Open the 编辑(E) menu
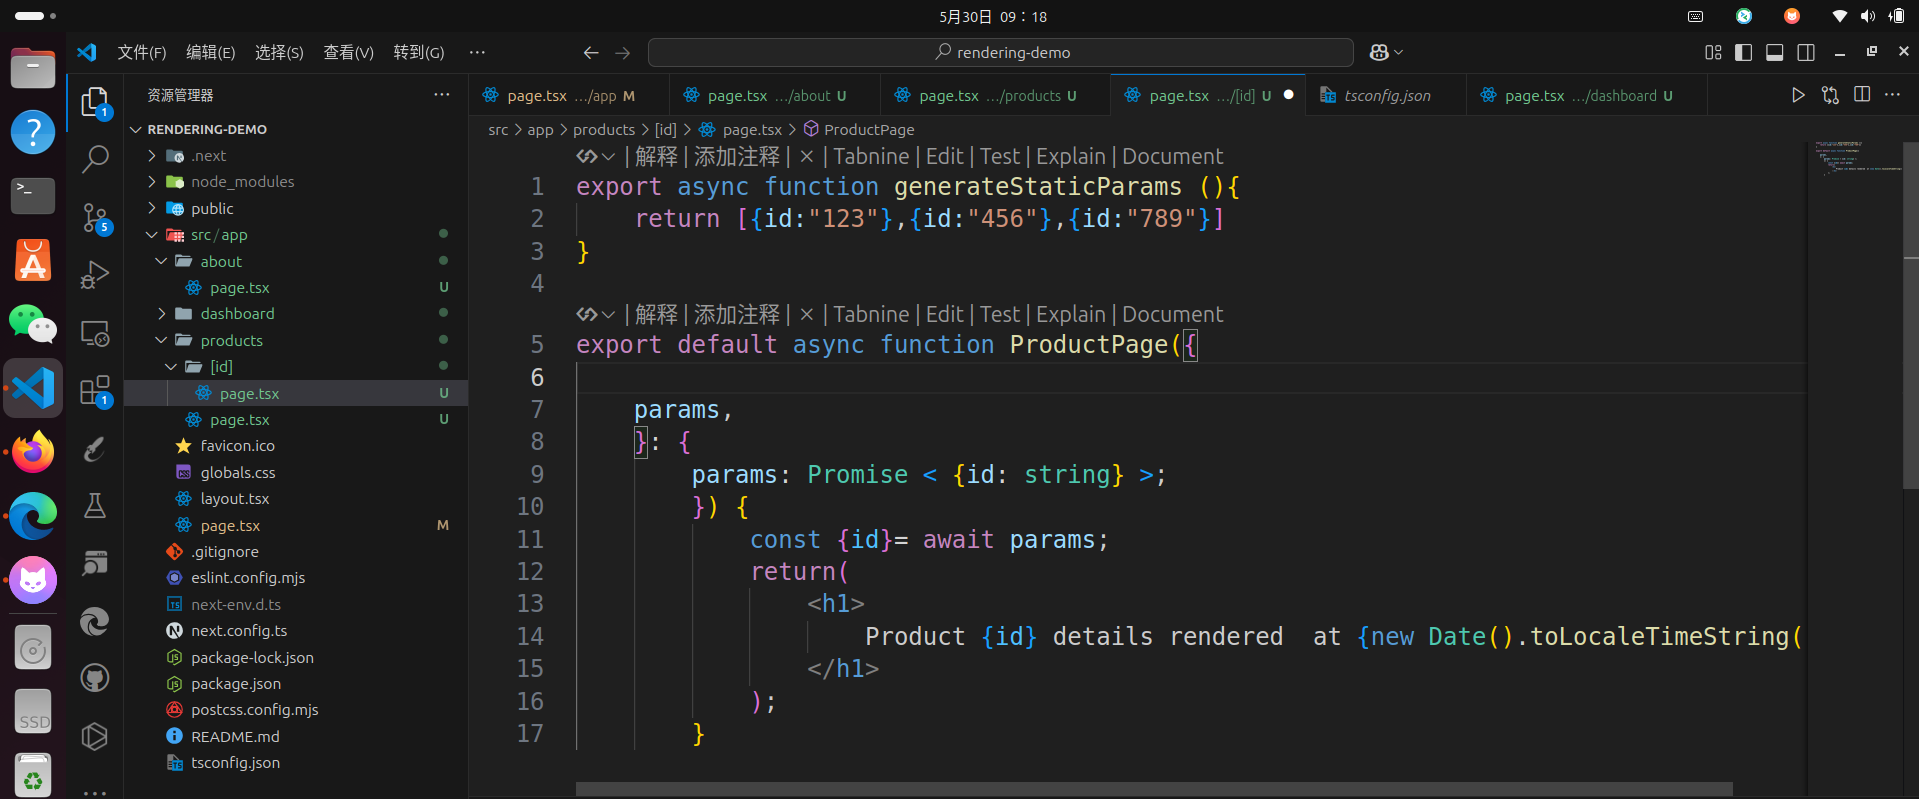Viewport: 1919px width, 799px height. pos(210,53)
